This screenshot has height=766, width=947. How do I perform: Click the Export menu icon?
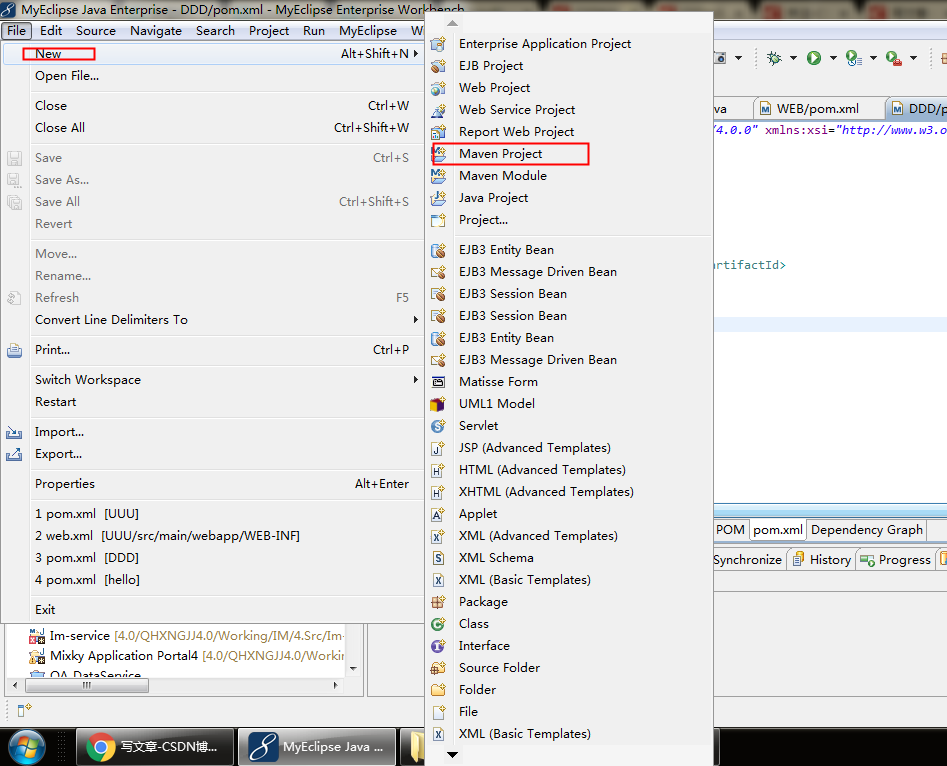(x=14, y=454)
